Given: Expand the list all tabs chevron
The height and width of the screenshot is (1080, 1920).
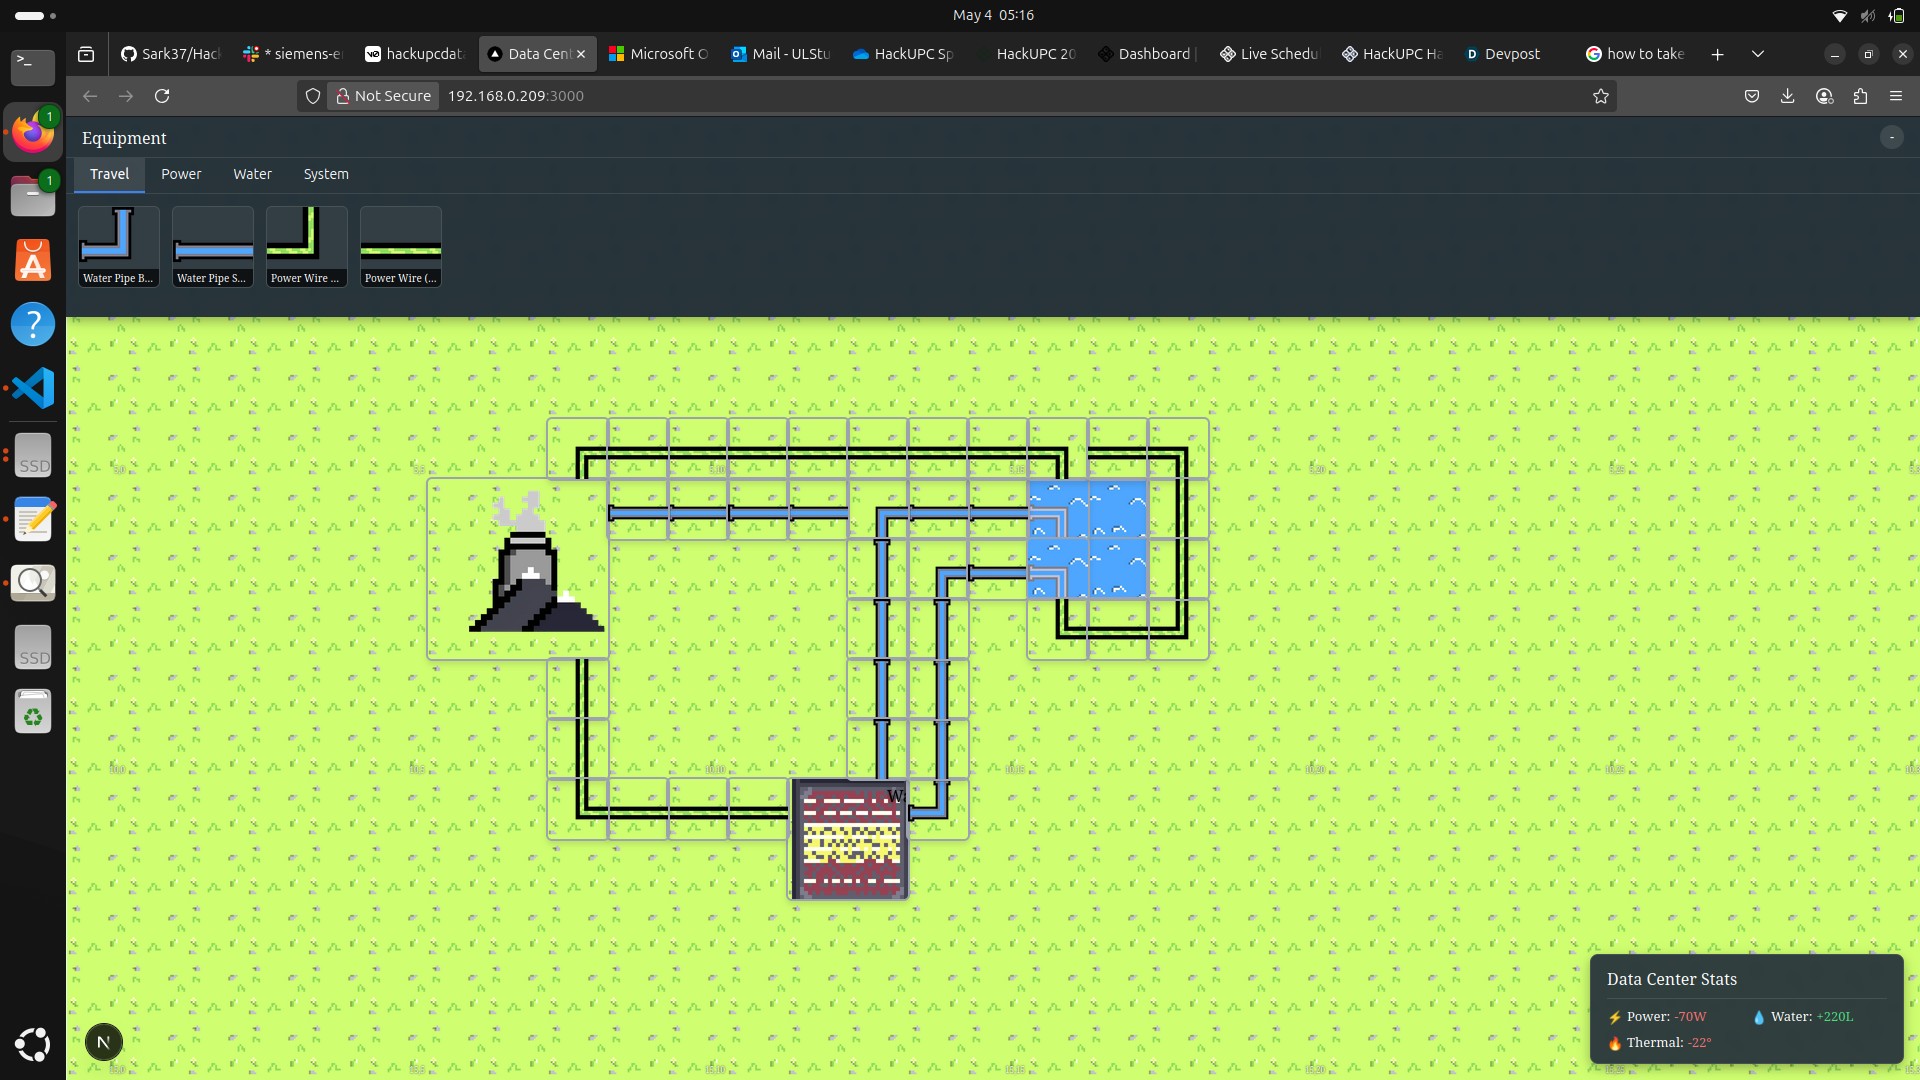Looking at the screenshot, I should [1757, 54].
